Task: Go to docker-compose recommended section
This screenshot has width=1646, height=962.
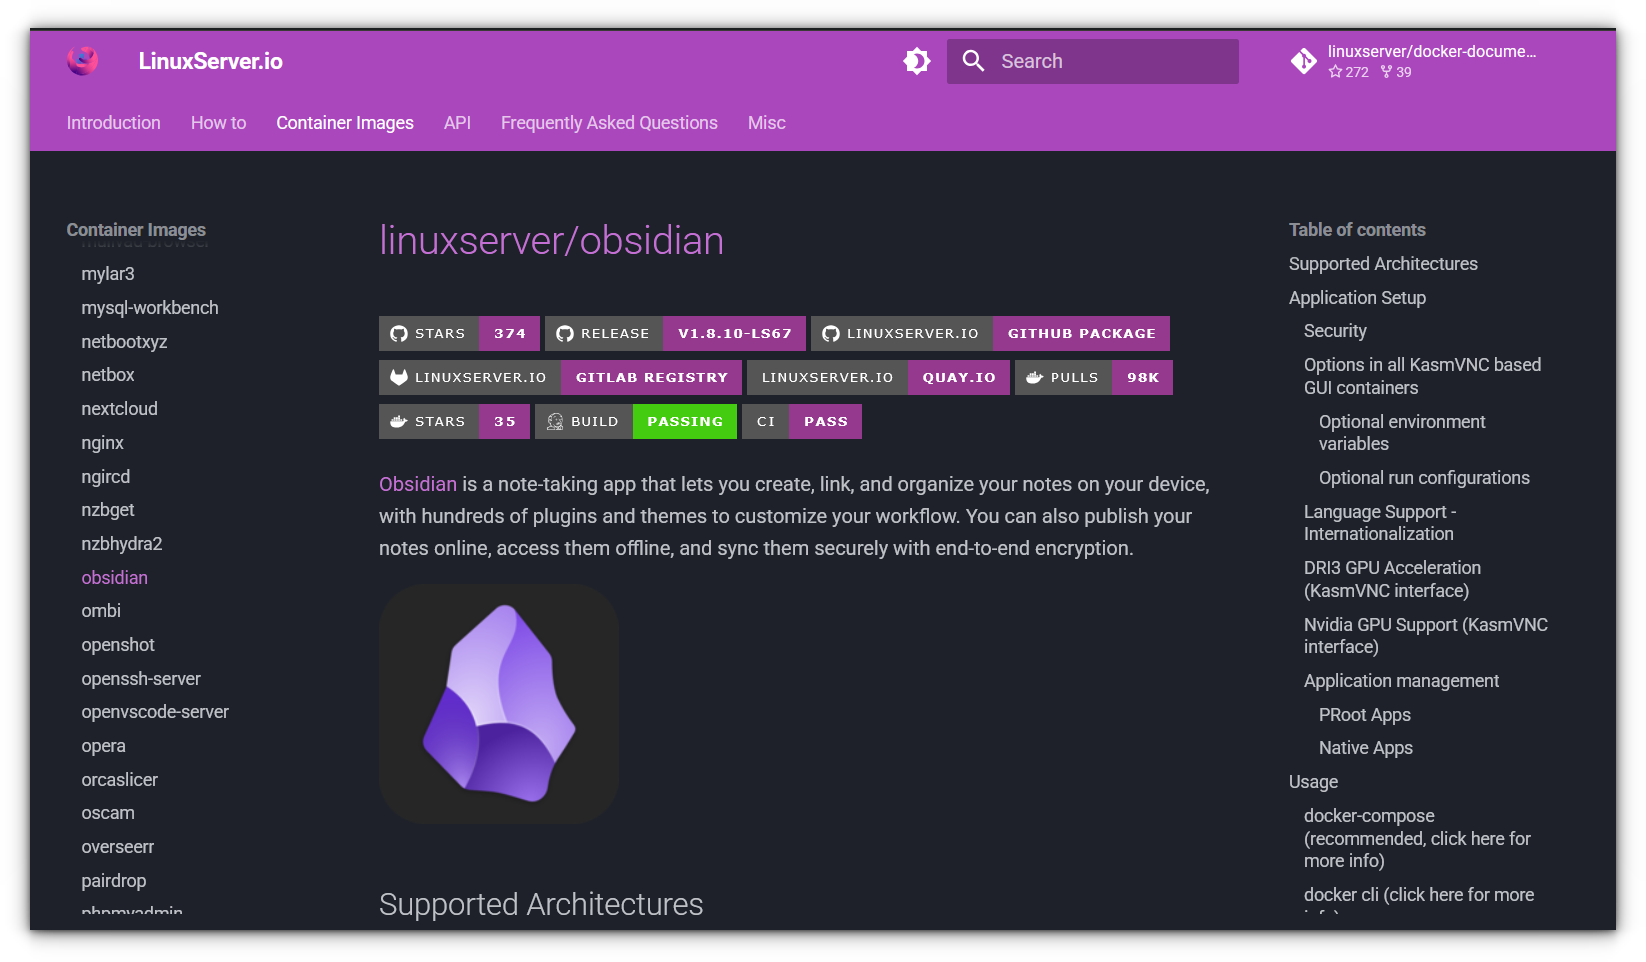Action: pos(1417,838)
